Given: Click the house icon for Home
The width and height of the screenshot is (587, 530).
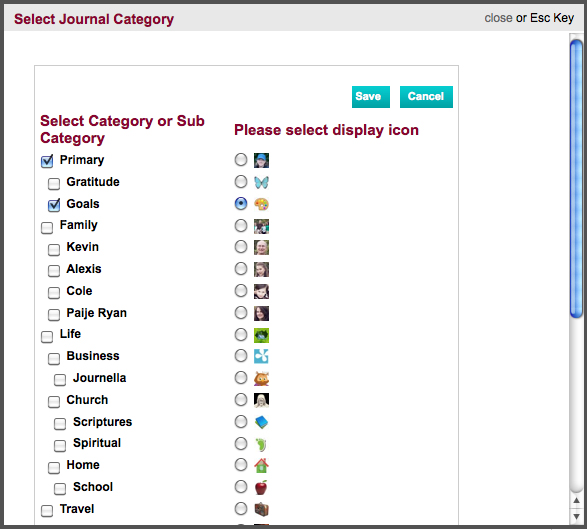Looking at the screenshot, I should coord(261,466).
